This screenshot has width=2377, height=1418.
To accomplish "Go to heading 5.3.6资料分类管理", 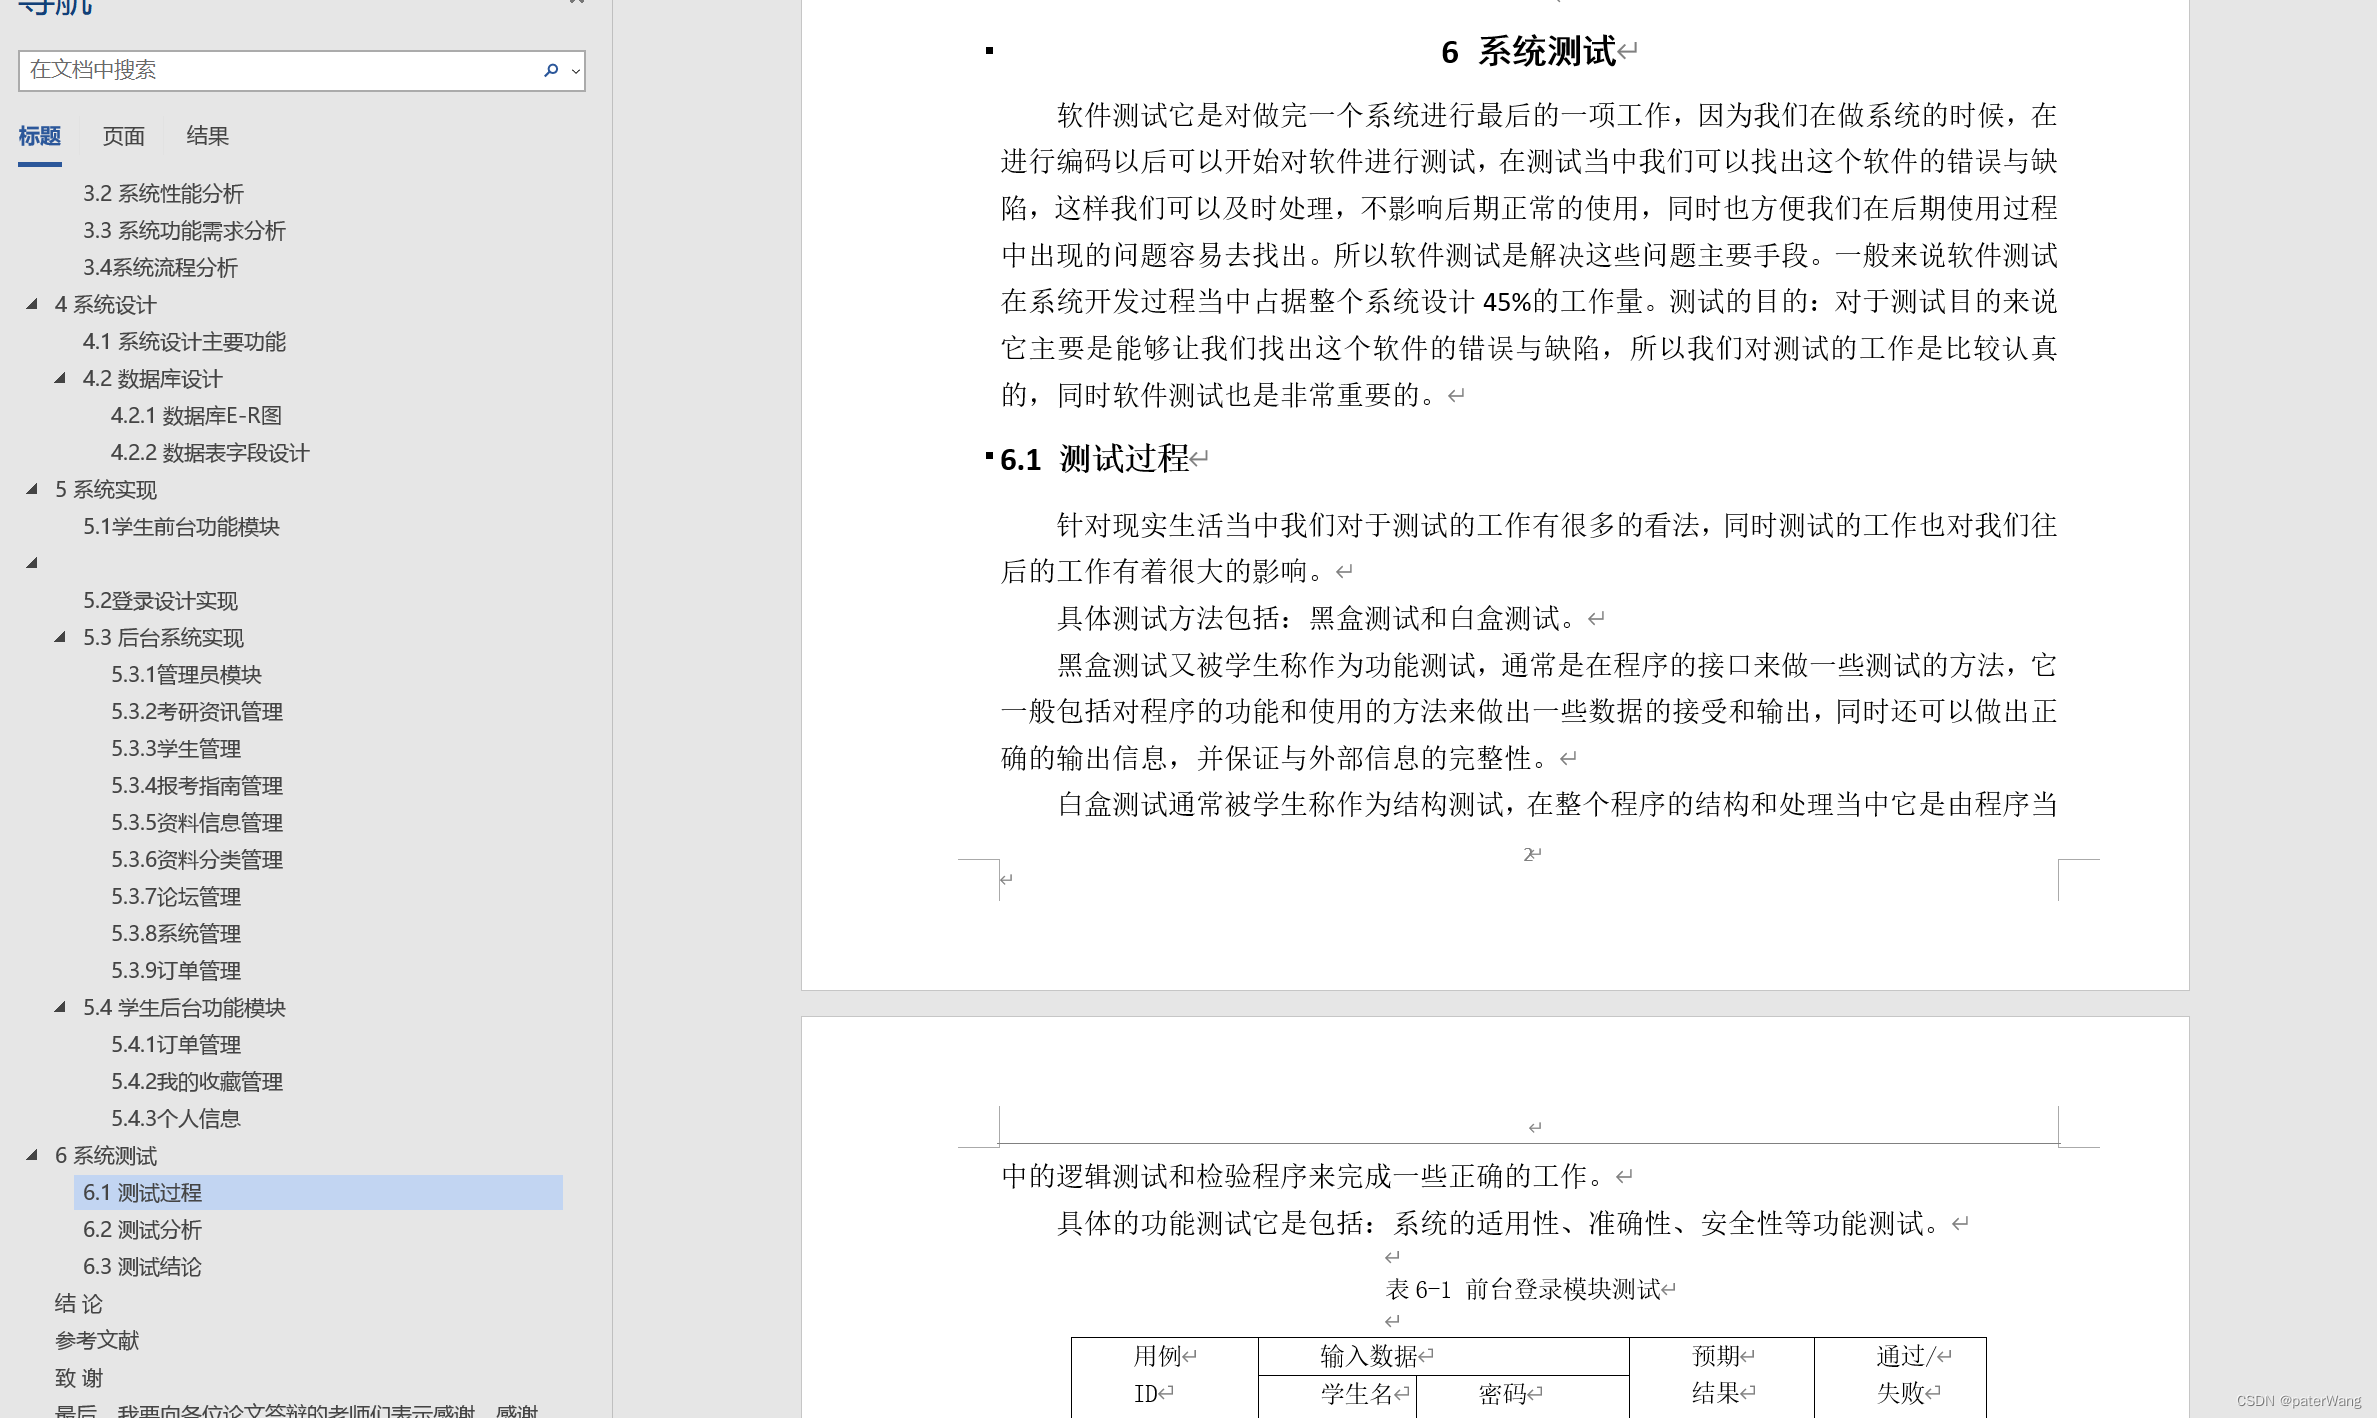I will coord(197,859).
